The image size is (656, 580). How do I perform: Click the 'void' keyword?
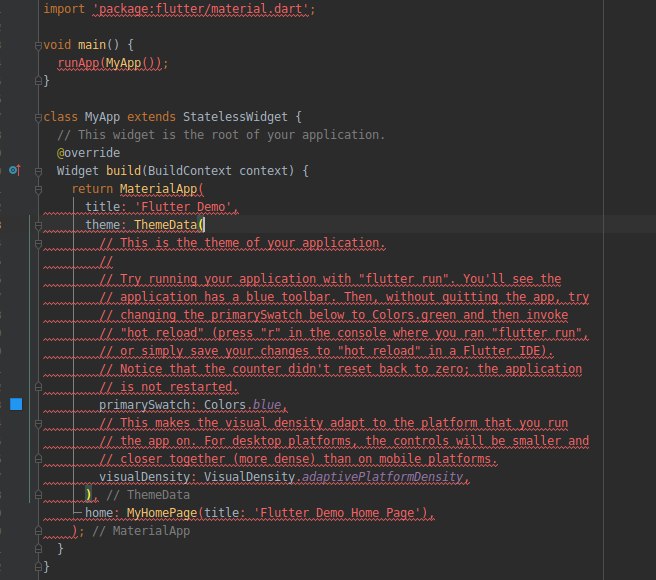(57, 45)
